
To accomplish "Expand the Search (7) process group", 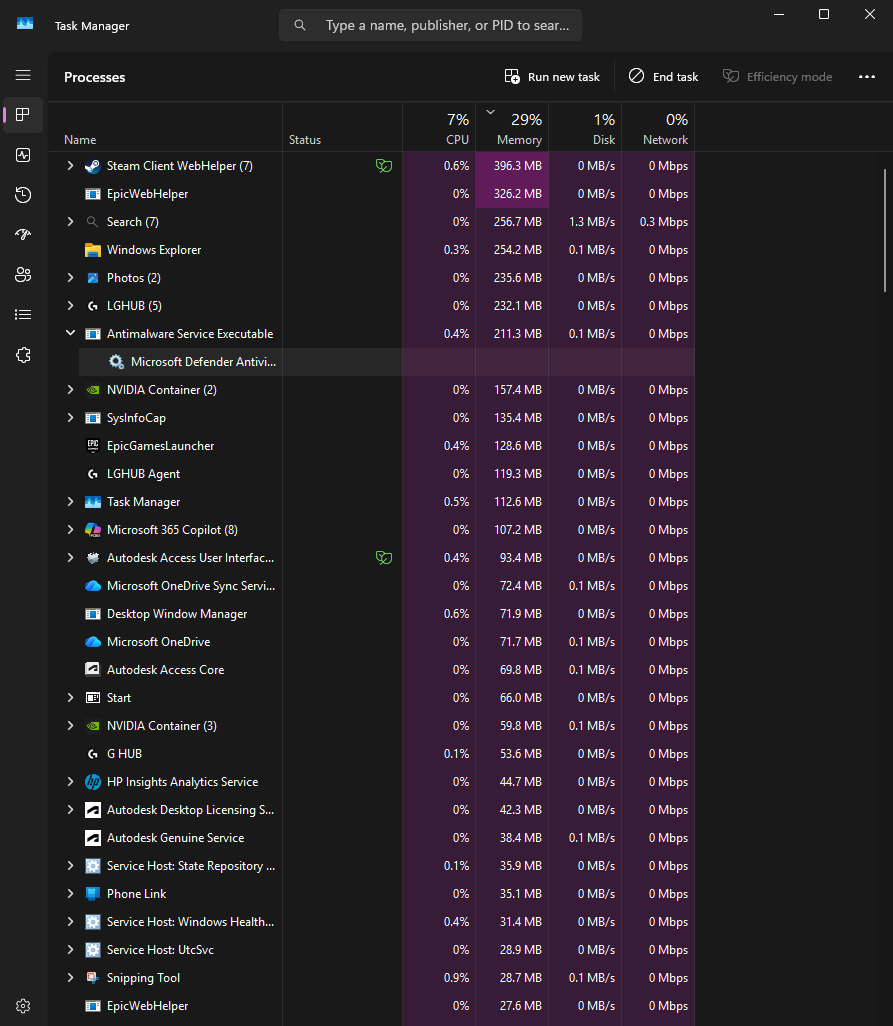I will click(70, 222).
